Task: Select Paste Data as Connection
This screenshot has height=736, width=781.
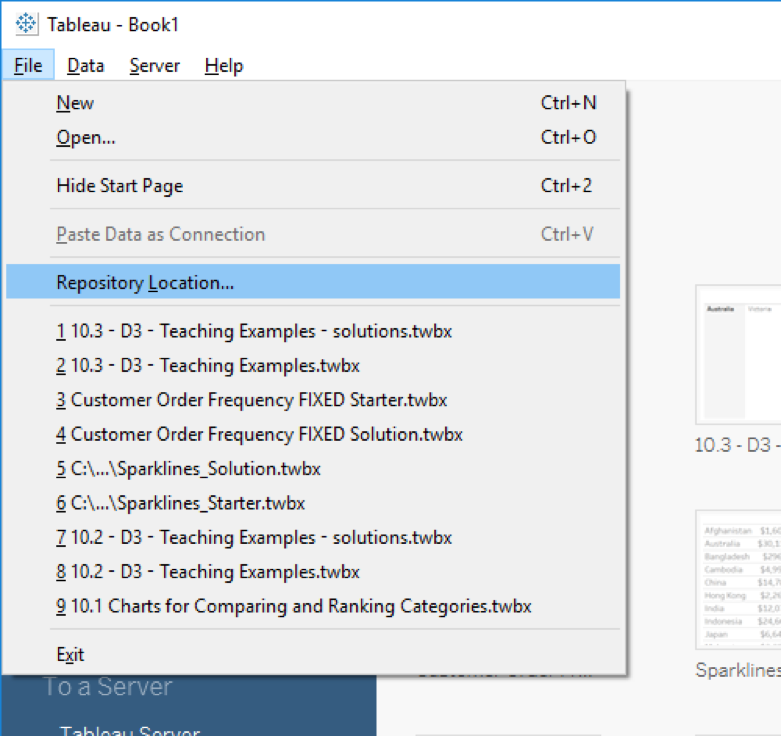Action: point(313,234)
